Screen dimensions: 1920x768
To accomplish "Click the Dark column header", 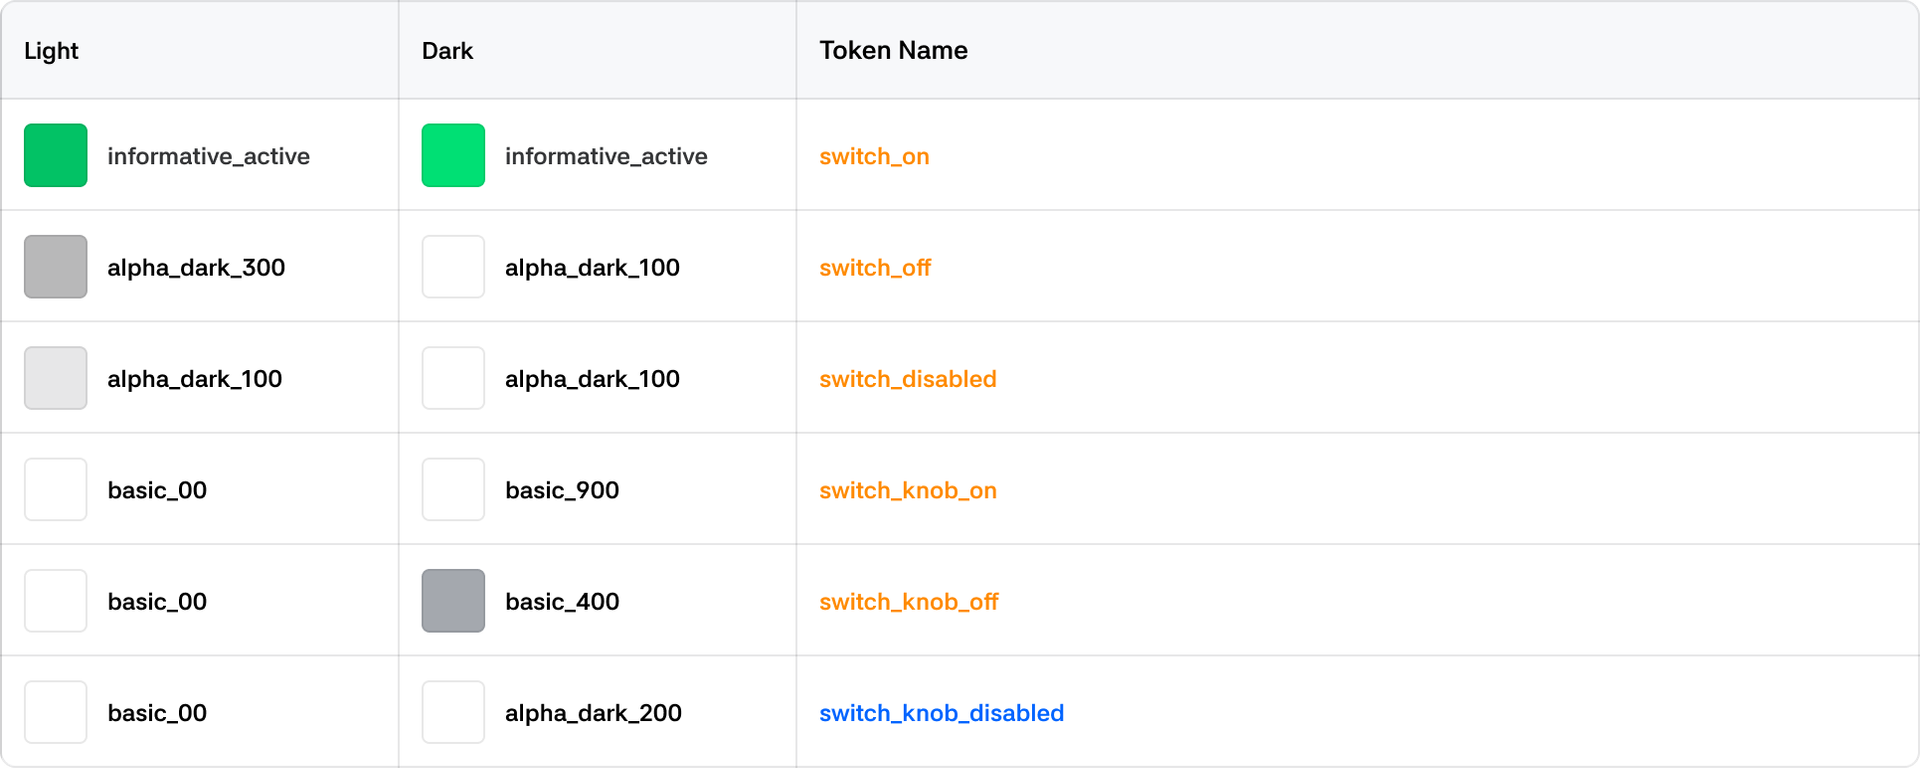I will tap(447, 51).
